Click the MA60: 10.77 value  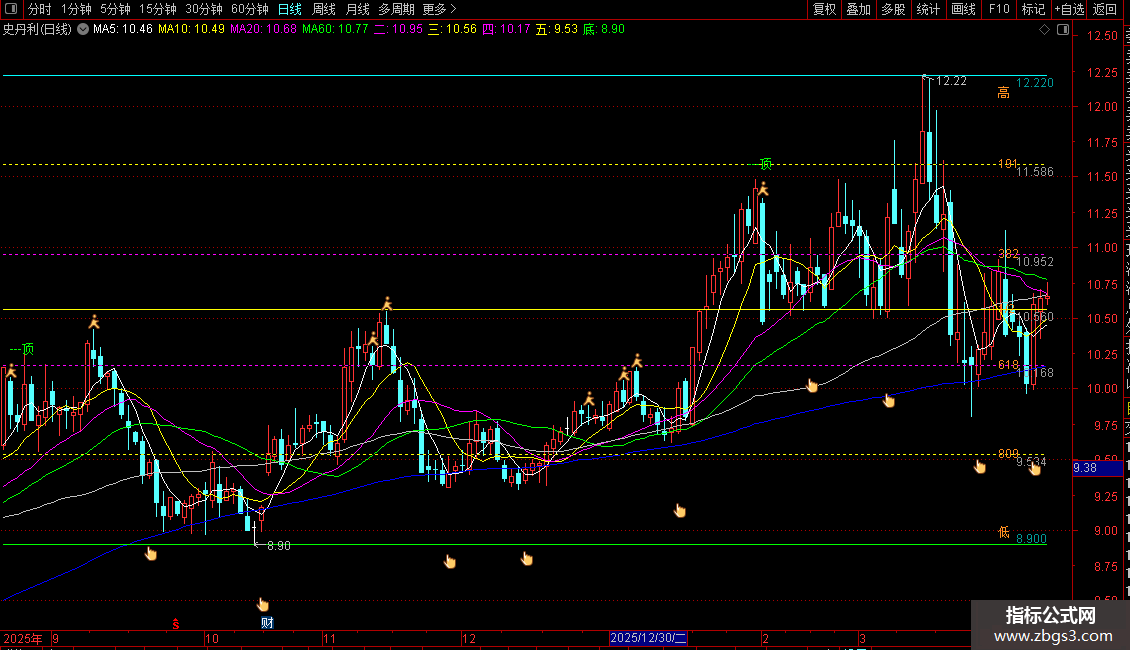[x=335, y=30]
